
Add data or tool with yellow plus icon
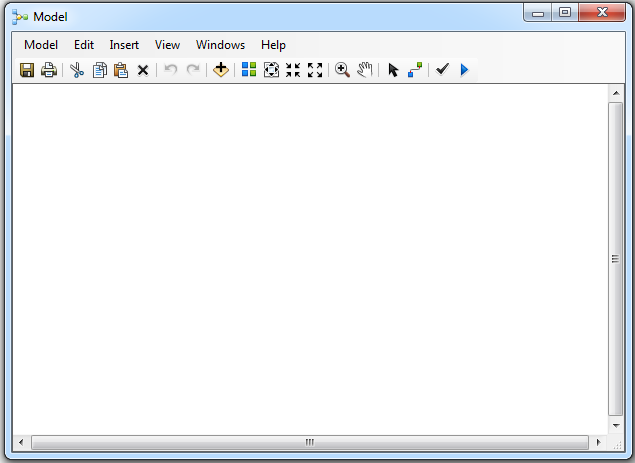click(x=221, y=70)
